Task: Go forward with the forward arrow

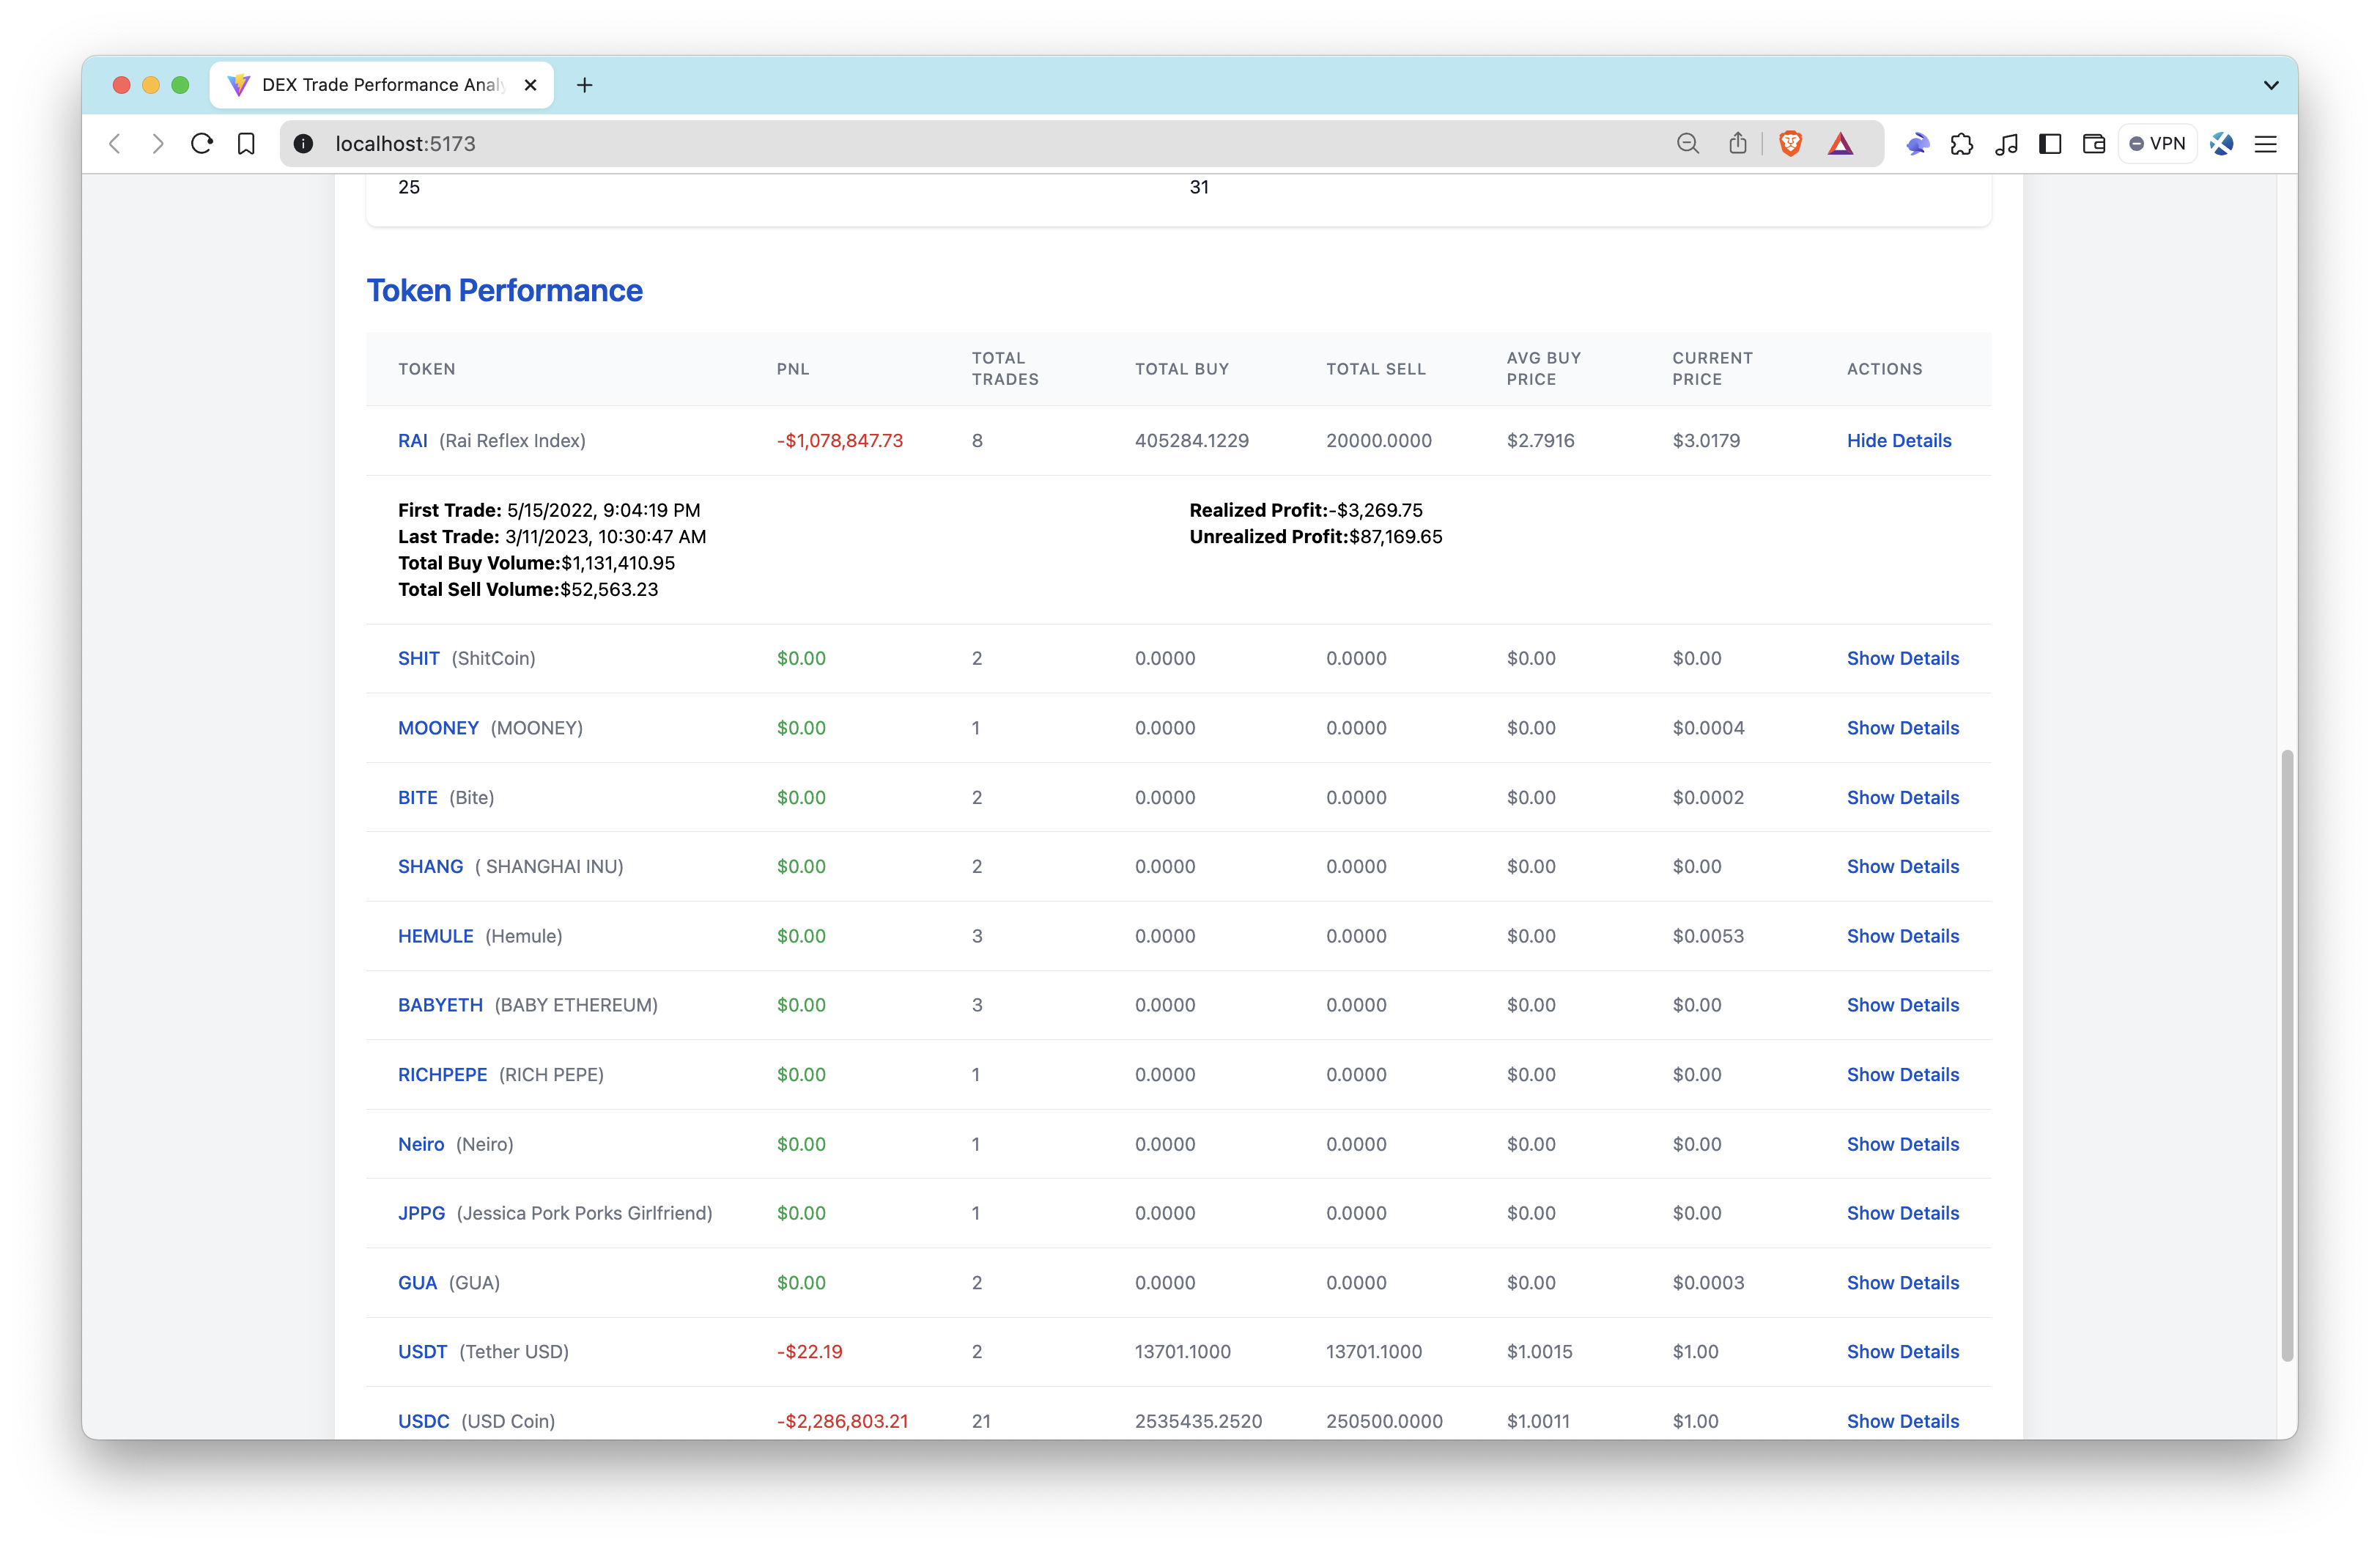Action: coord(158,144)
